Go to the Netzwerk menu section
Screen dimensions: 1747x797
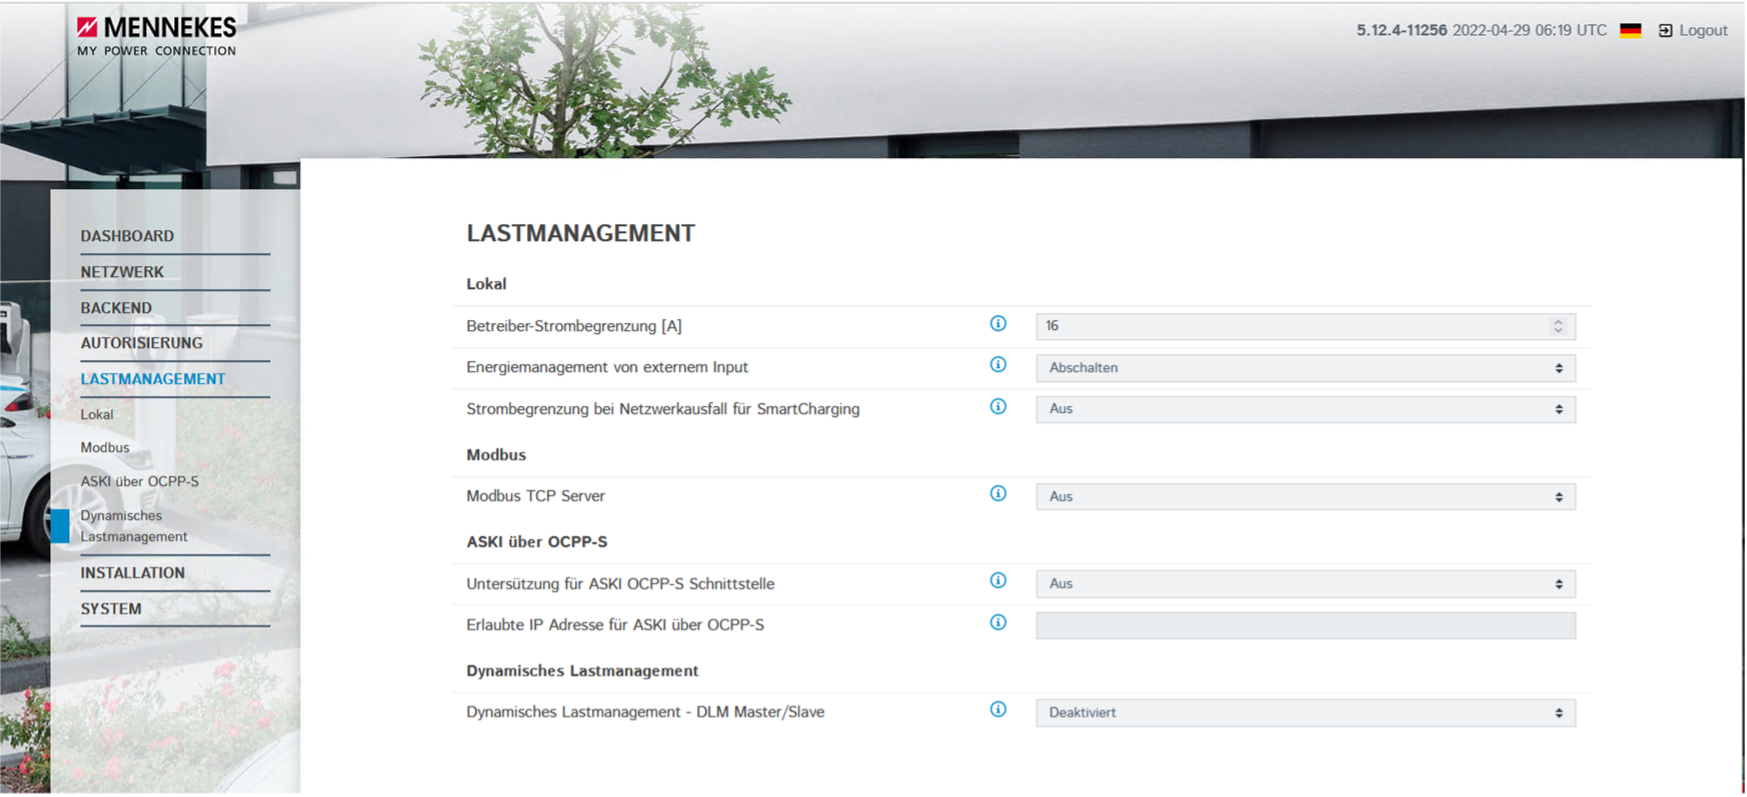pyautogui.click(x=122, y=272)
